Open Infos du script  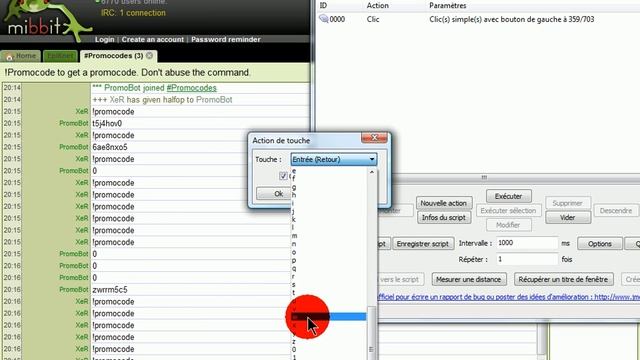444,217
